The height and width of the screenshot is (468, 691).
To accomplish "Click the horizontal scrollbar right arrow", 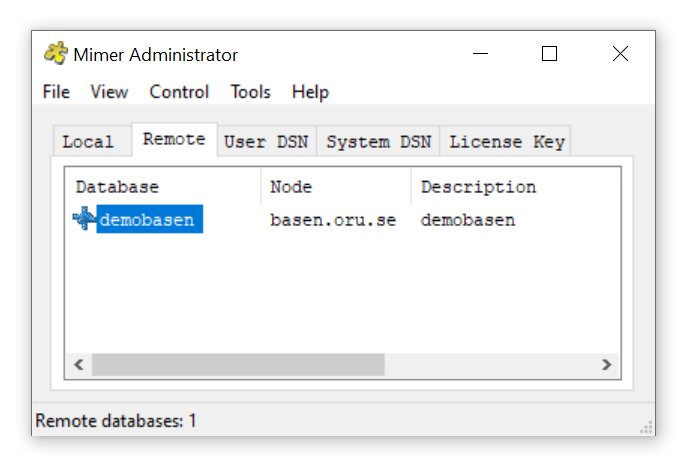I will point(606,364).
